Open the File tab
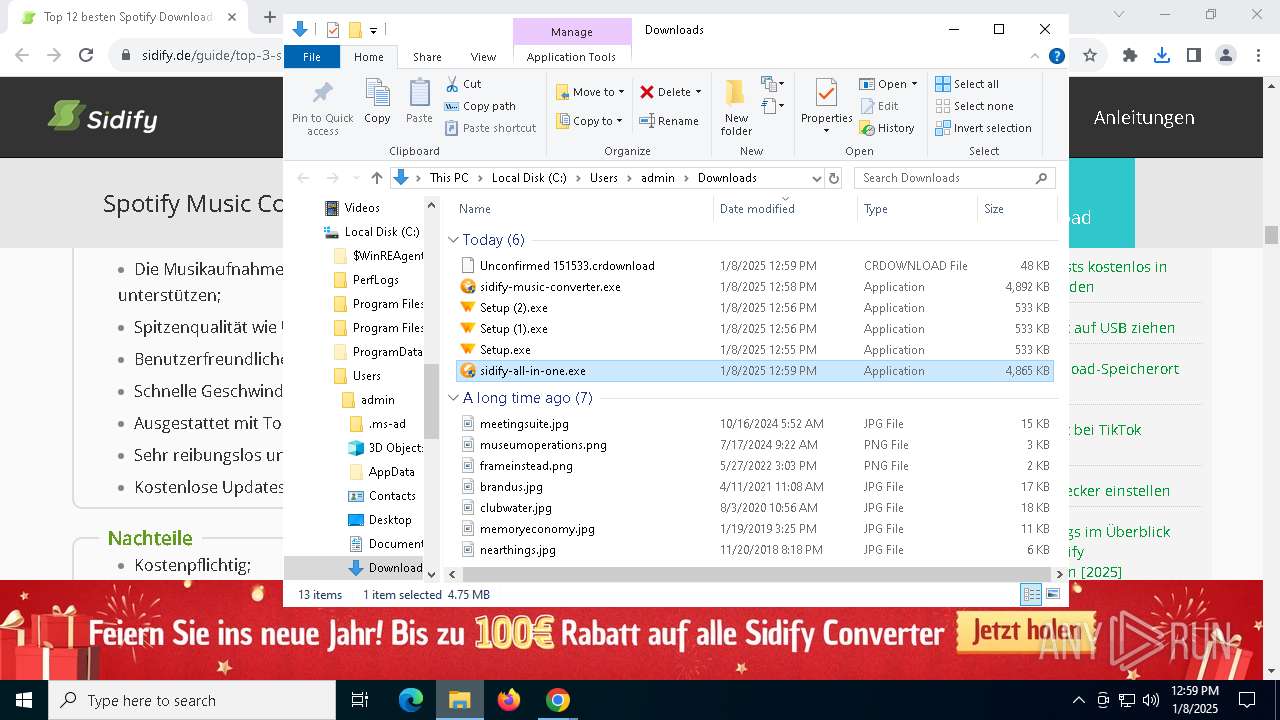The height and width of the screenshot is (720, 1280). [312, 57]
